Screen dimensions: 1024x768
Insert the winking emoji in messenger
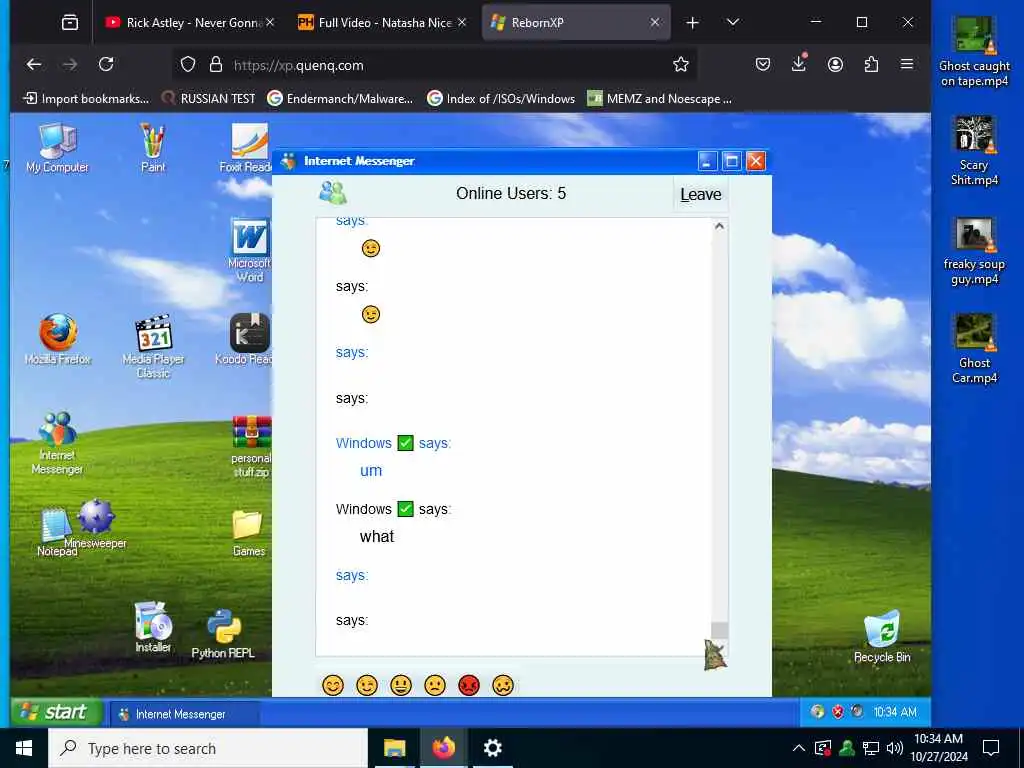pyautogui.click(x=367, y=685)
